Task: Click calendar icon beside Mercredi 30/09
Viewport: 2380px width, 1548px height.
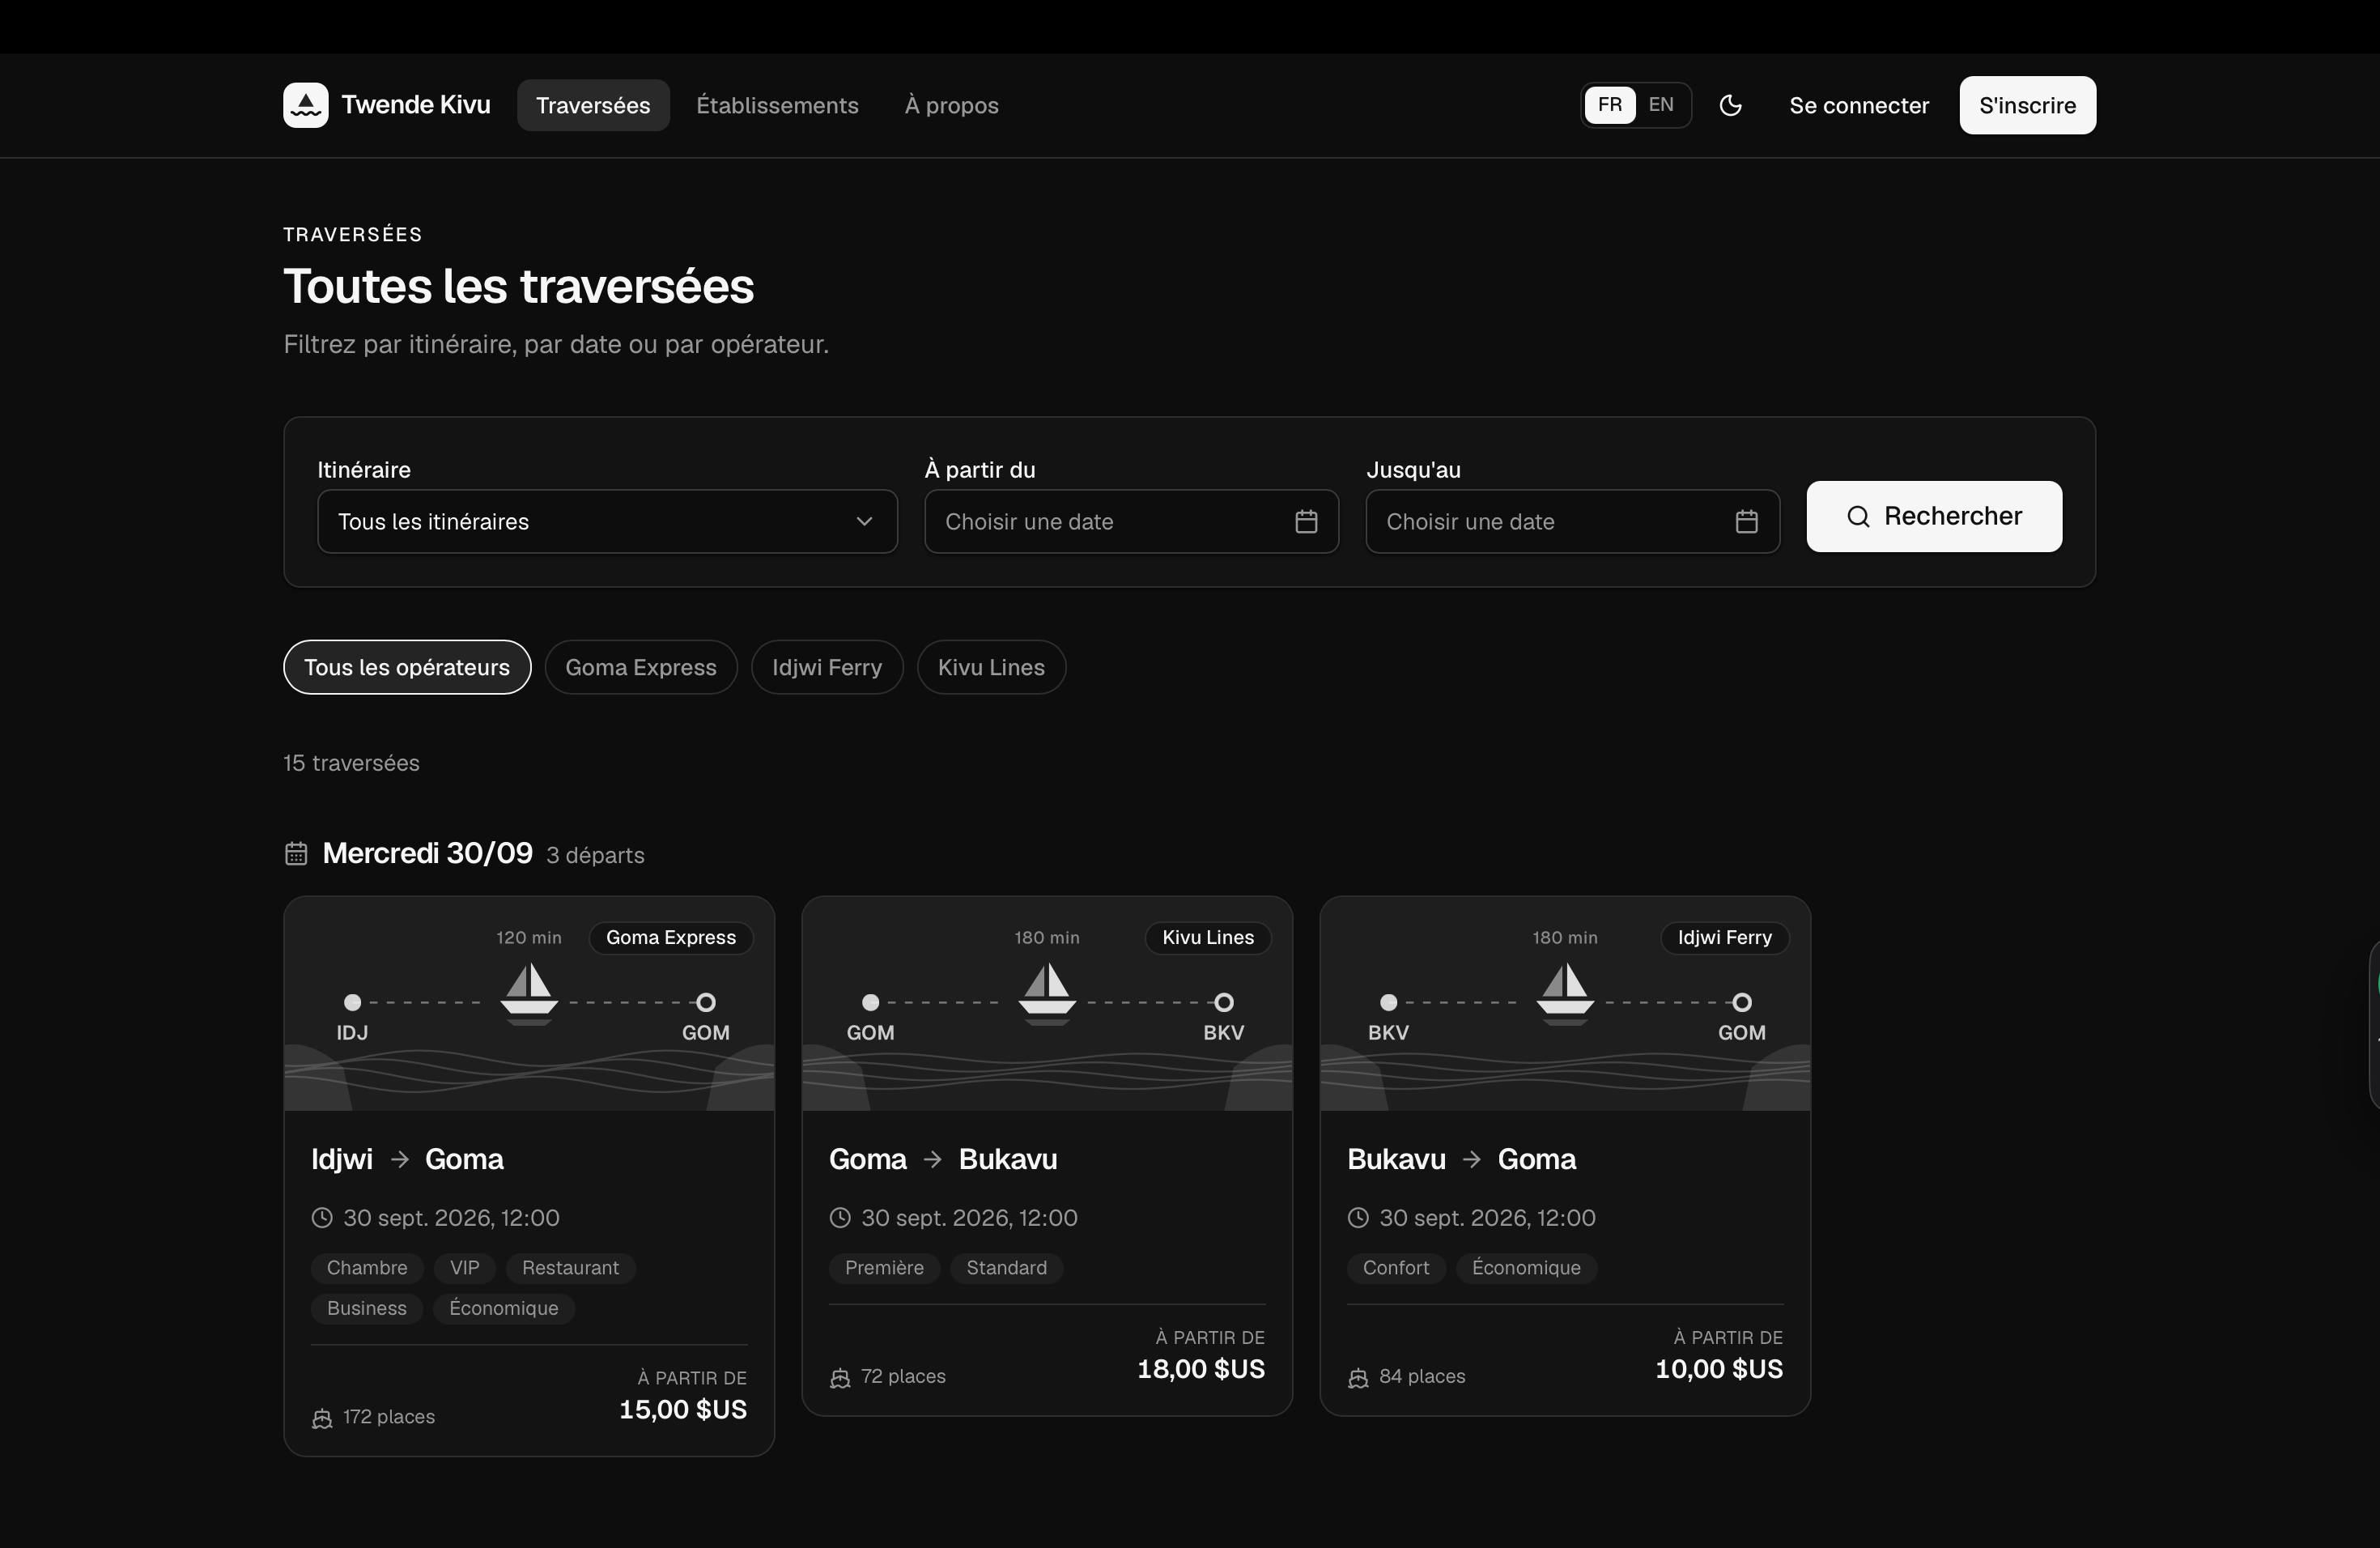Action: pyautogui.click(x=296, y=853)
